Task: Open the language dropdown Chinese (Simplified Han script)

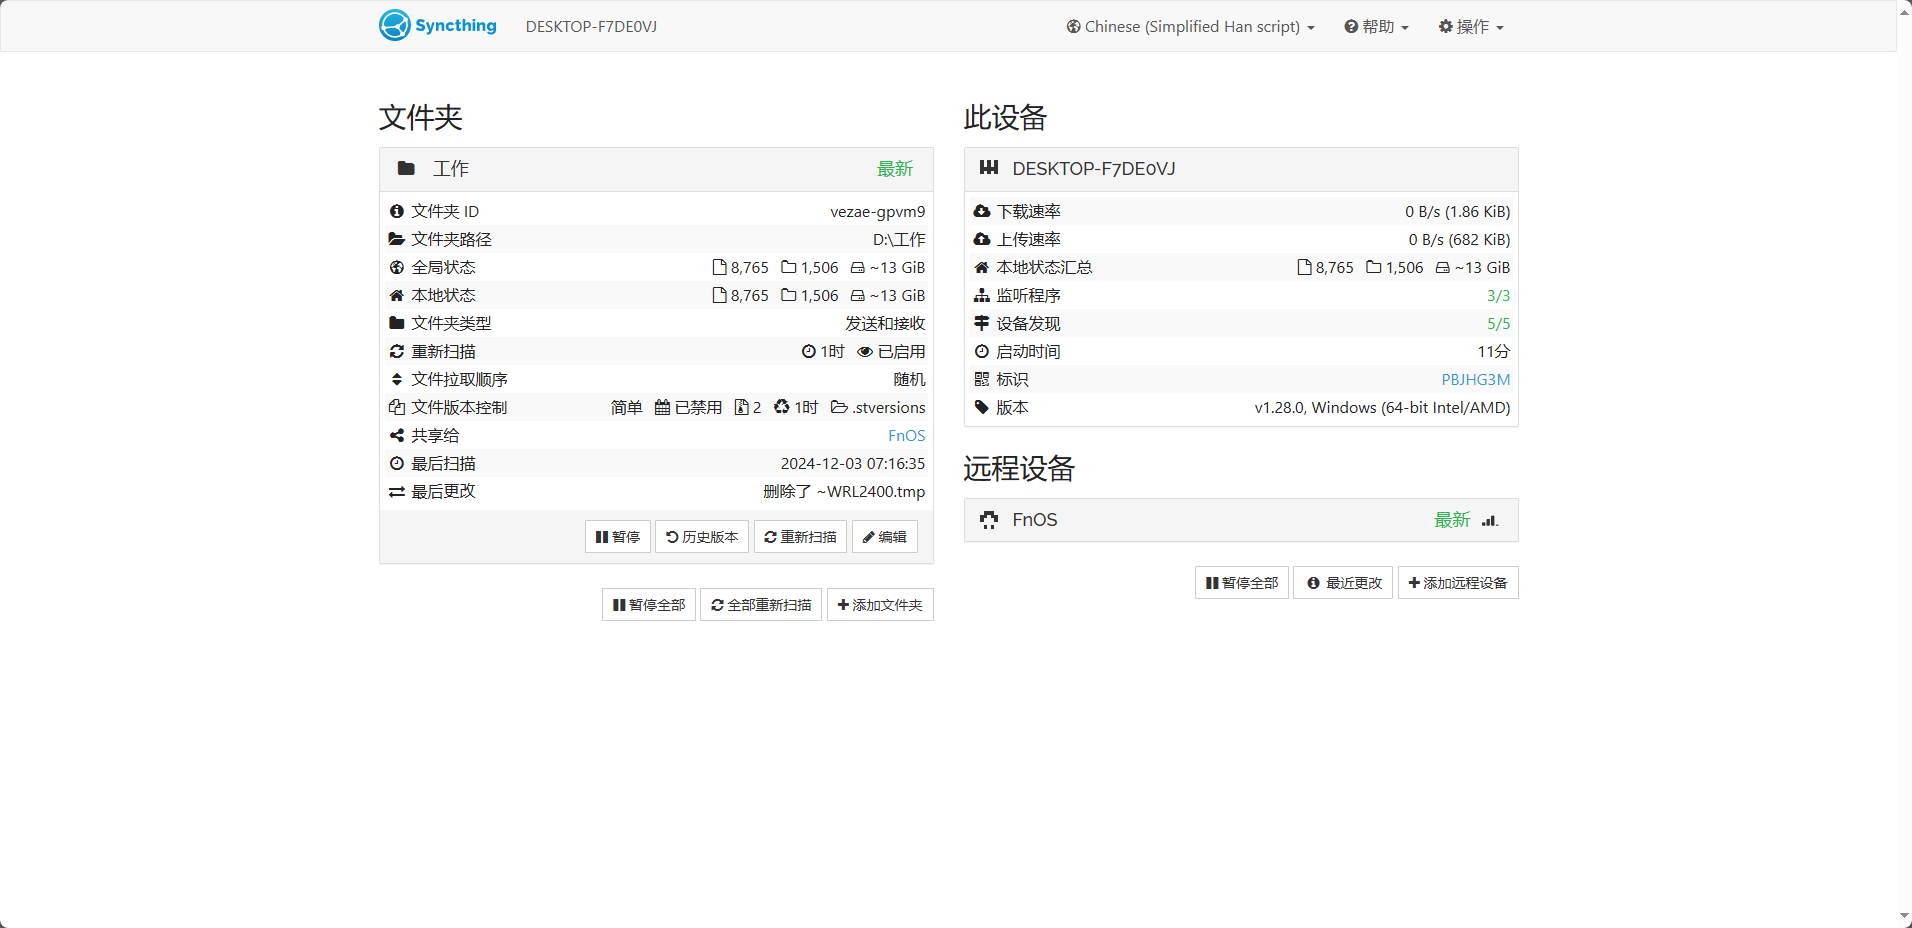Action: point(1190,27)
